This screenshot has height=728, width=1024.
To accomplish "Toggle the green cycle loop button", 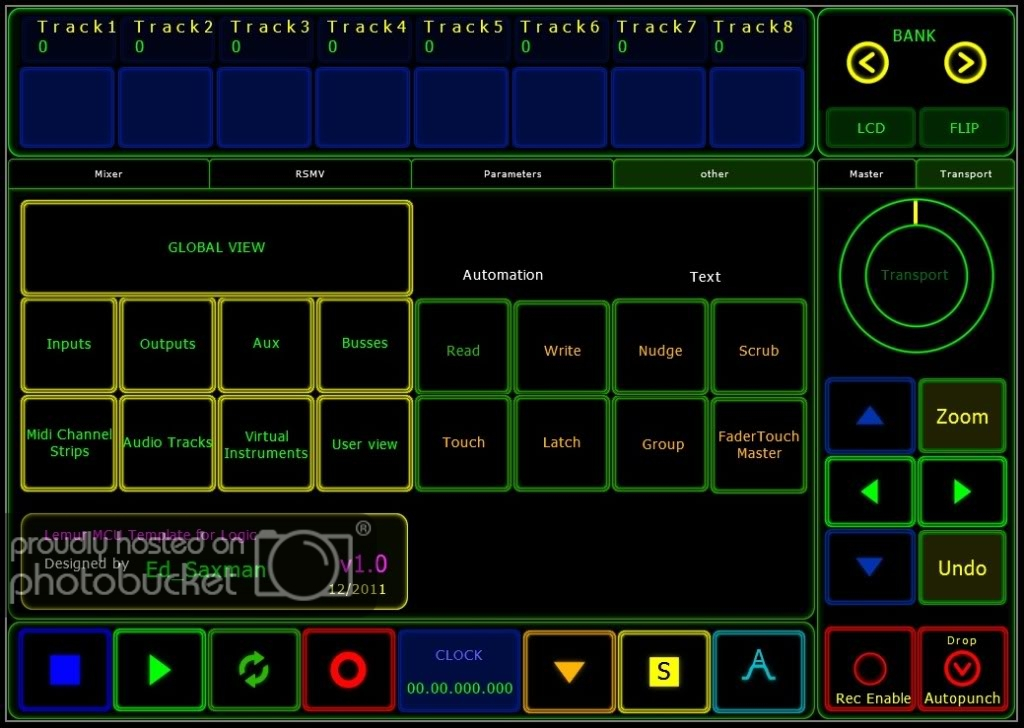I will point(254,670).
